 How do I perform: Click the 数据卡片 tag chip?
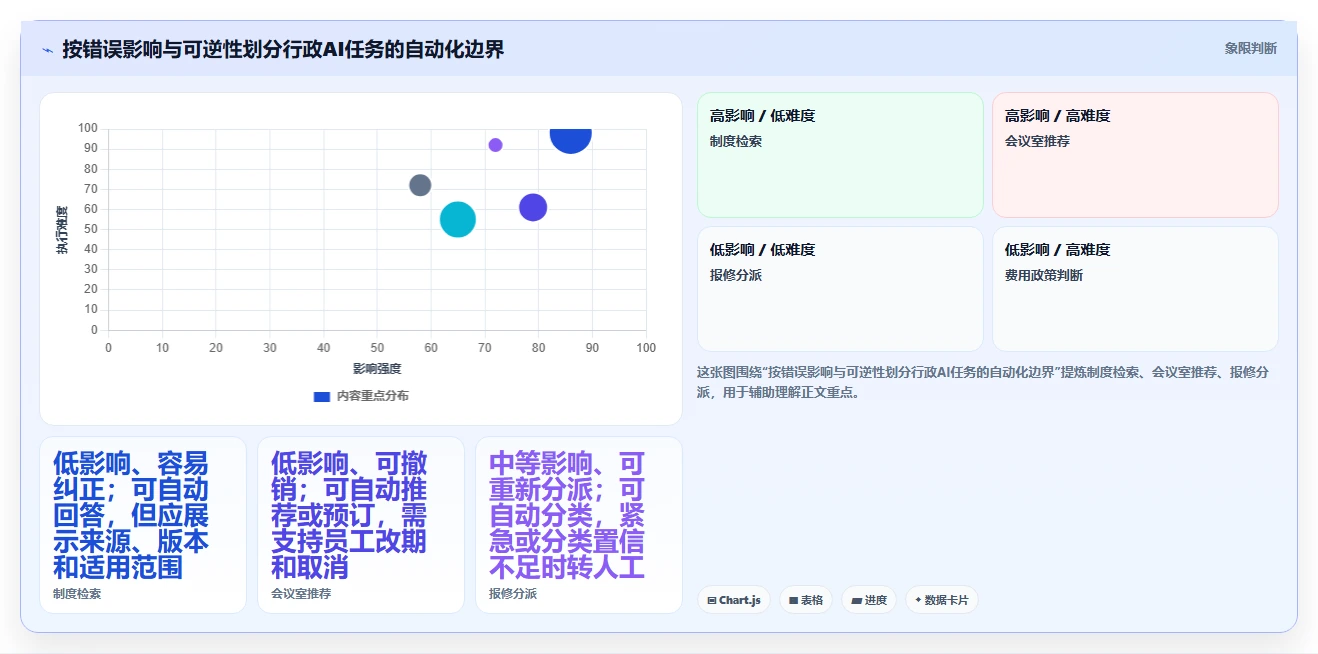[941, 600]
